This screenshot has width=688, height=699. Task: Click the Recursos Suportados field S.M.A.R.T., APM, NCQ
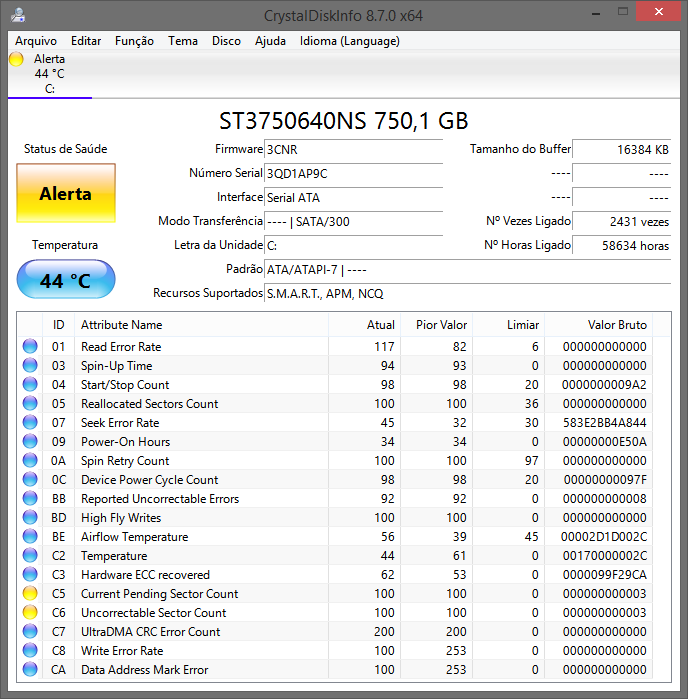[x=468, y=294]
